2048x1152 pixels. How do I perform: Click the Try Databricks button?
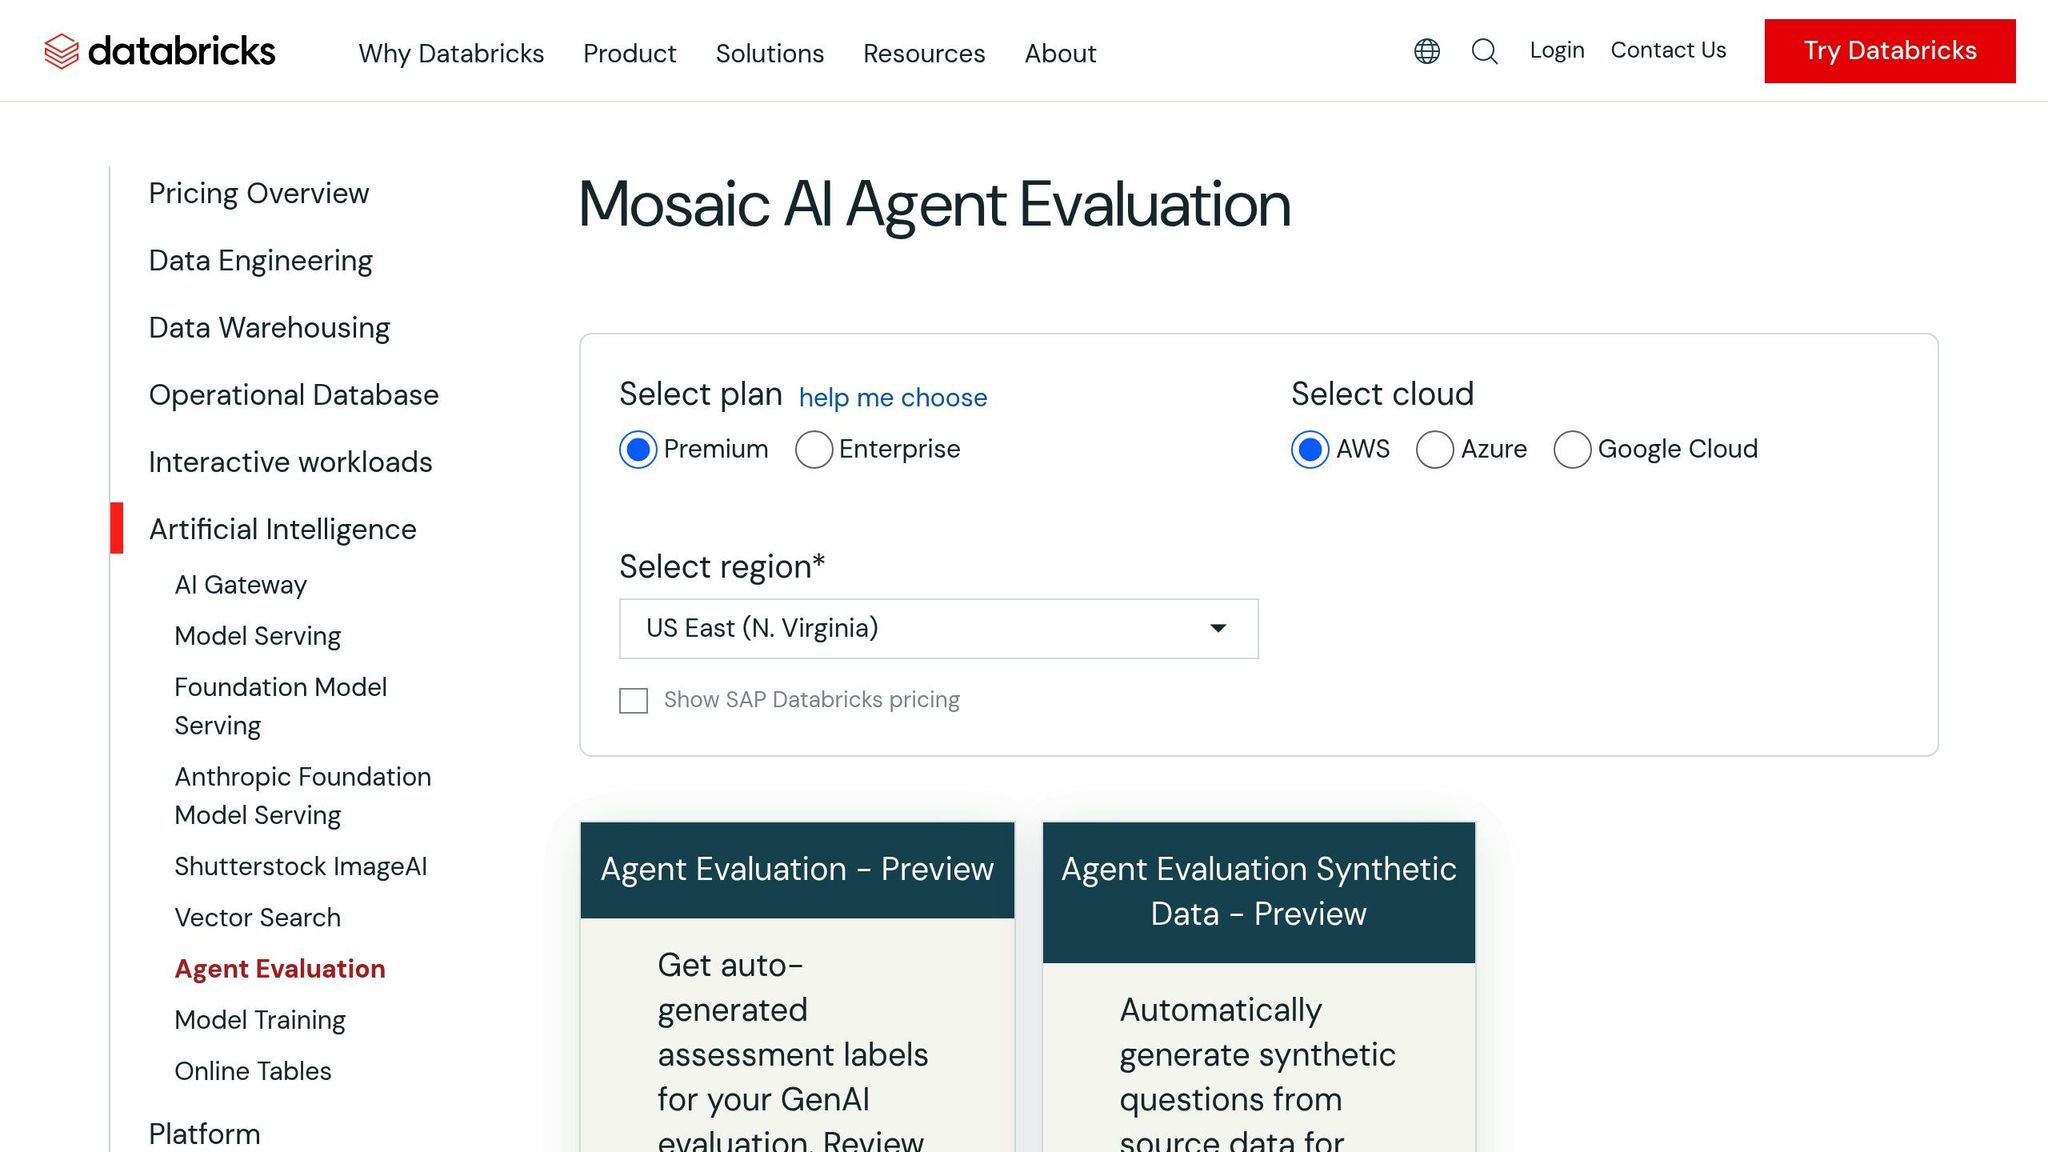pyautogui.click(x=1889, y=50)
